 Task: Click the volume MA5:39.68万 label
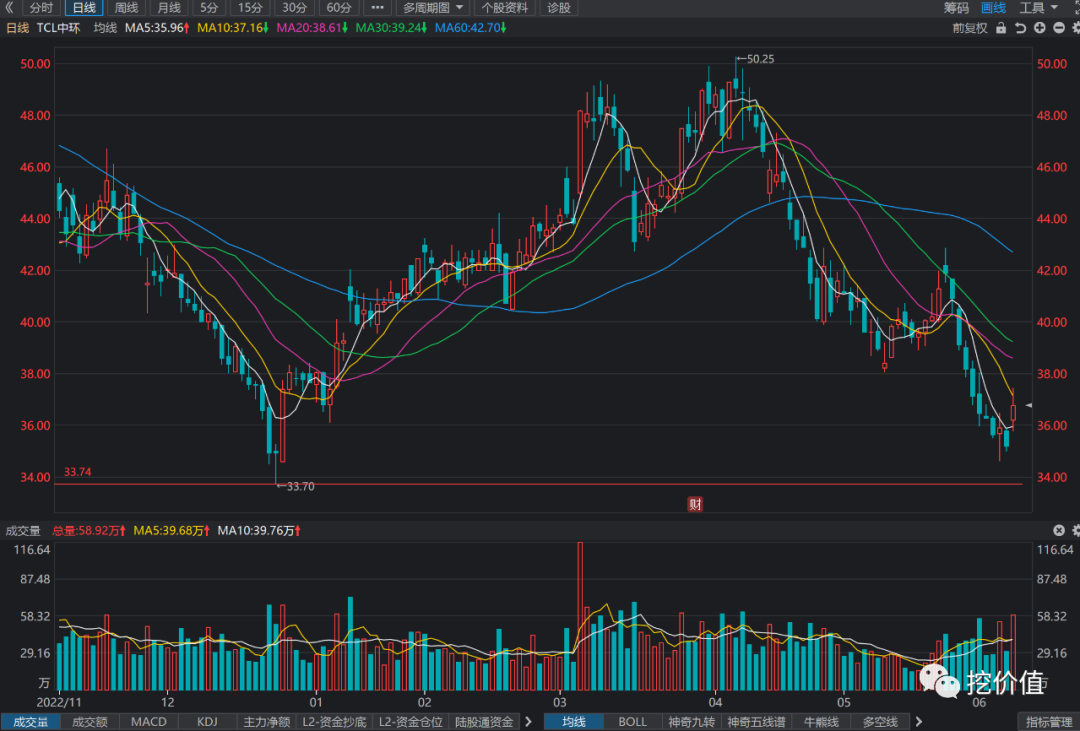(x=173, y=531)
